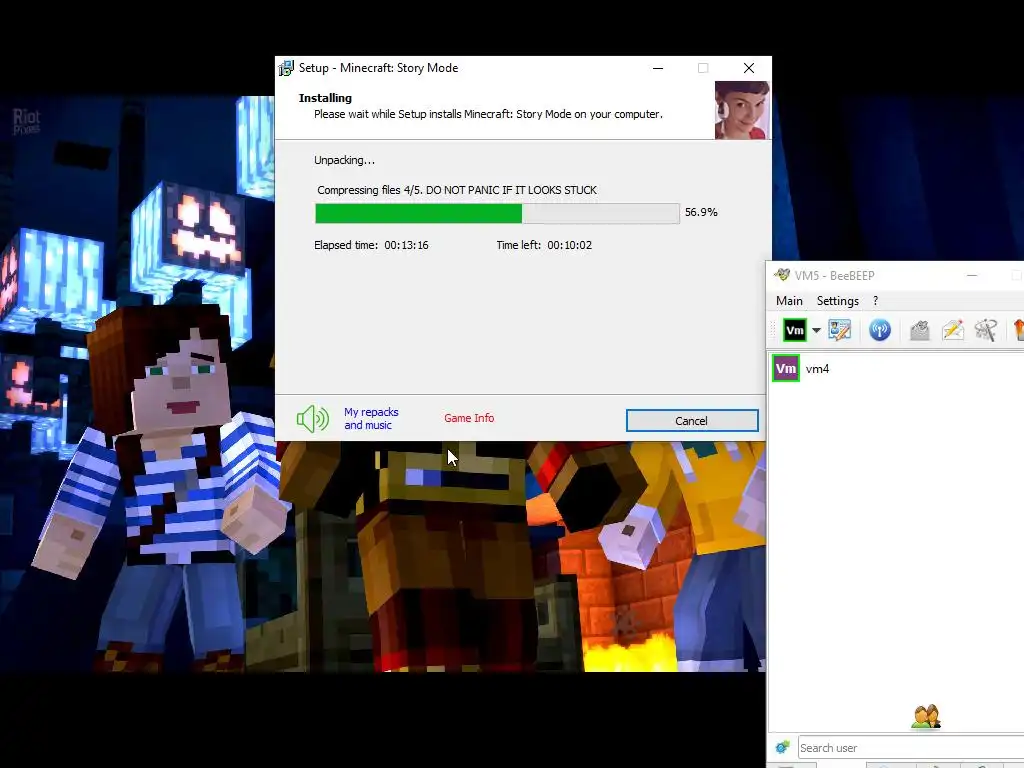1024x768 pixels.
Task: Click the BeeBEEP bee icon in its title bar
Action: 782,275
